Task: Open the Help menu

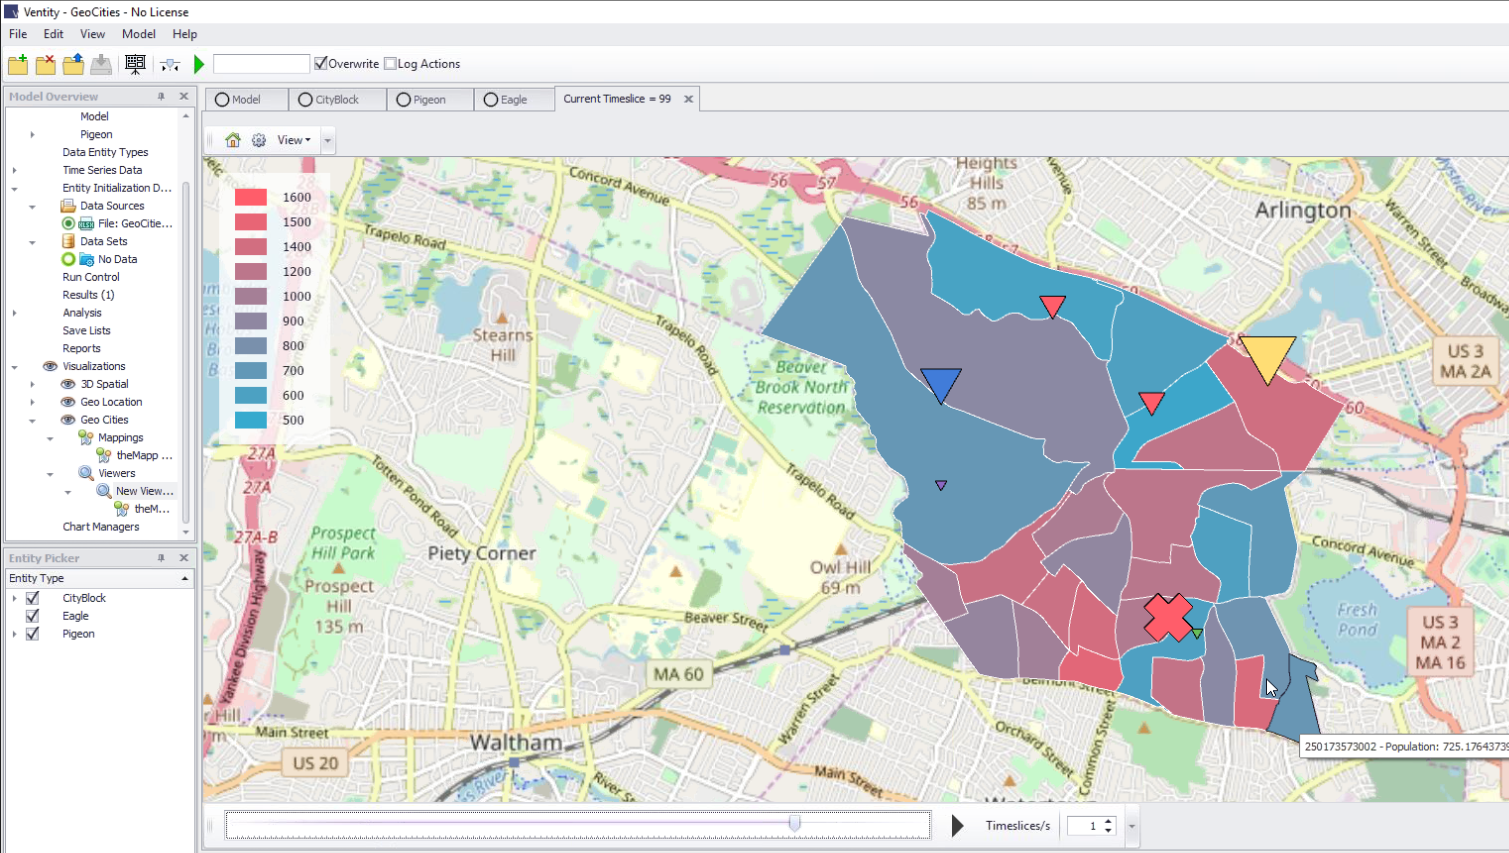Action: pos(185,34)
